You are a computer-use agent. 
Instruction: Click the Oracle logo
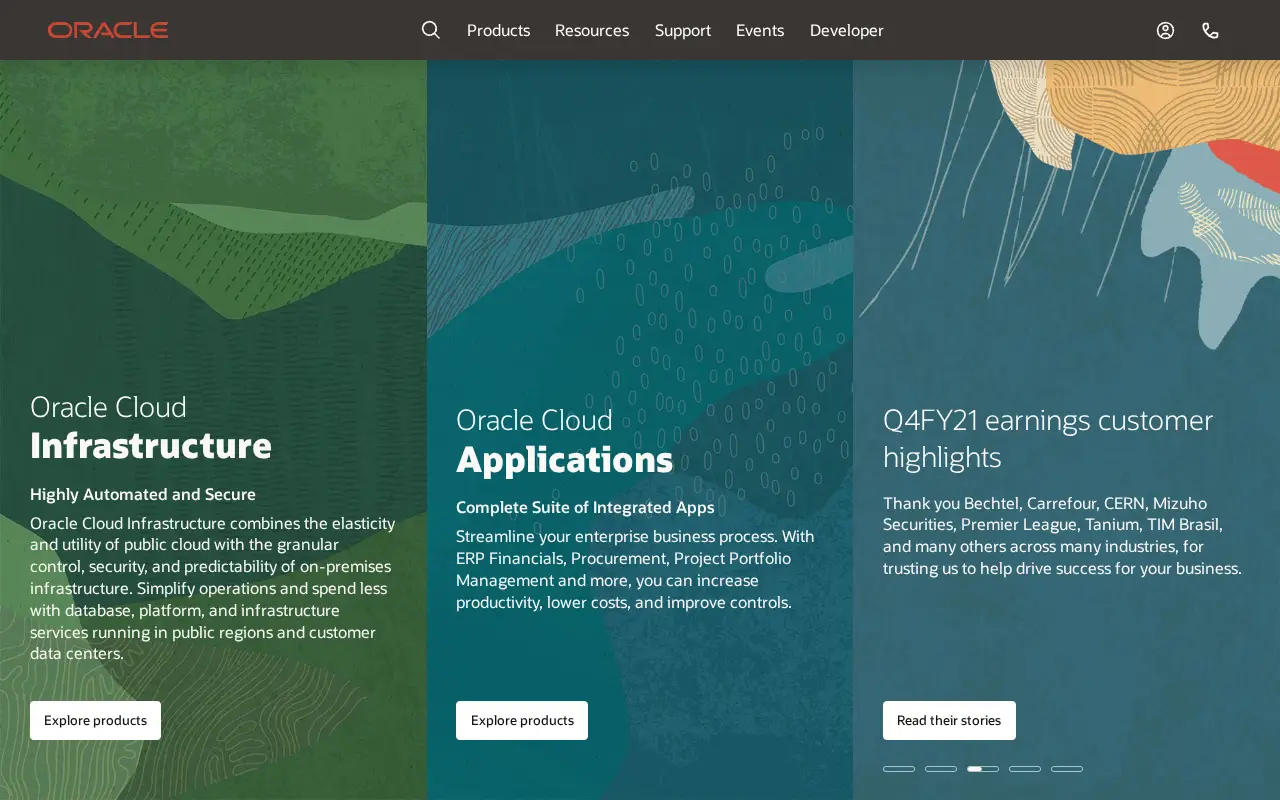(x=108, y=30)
